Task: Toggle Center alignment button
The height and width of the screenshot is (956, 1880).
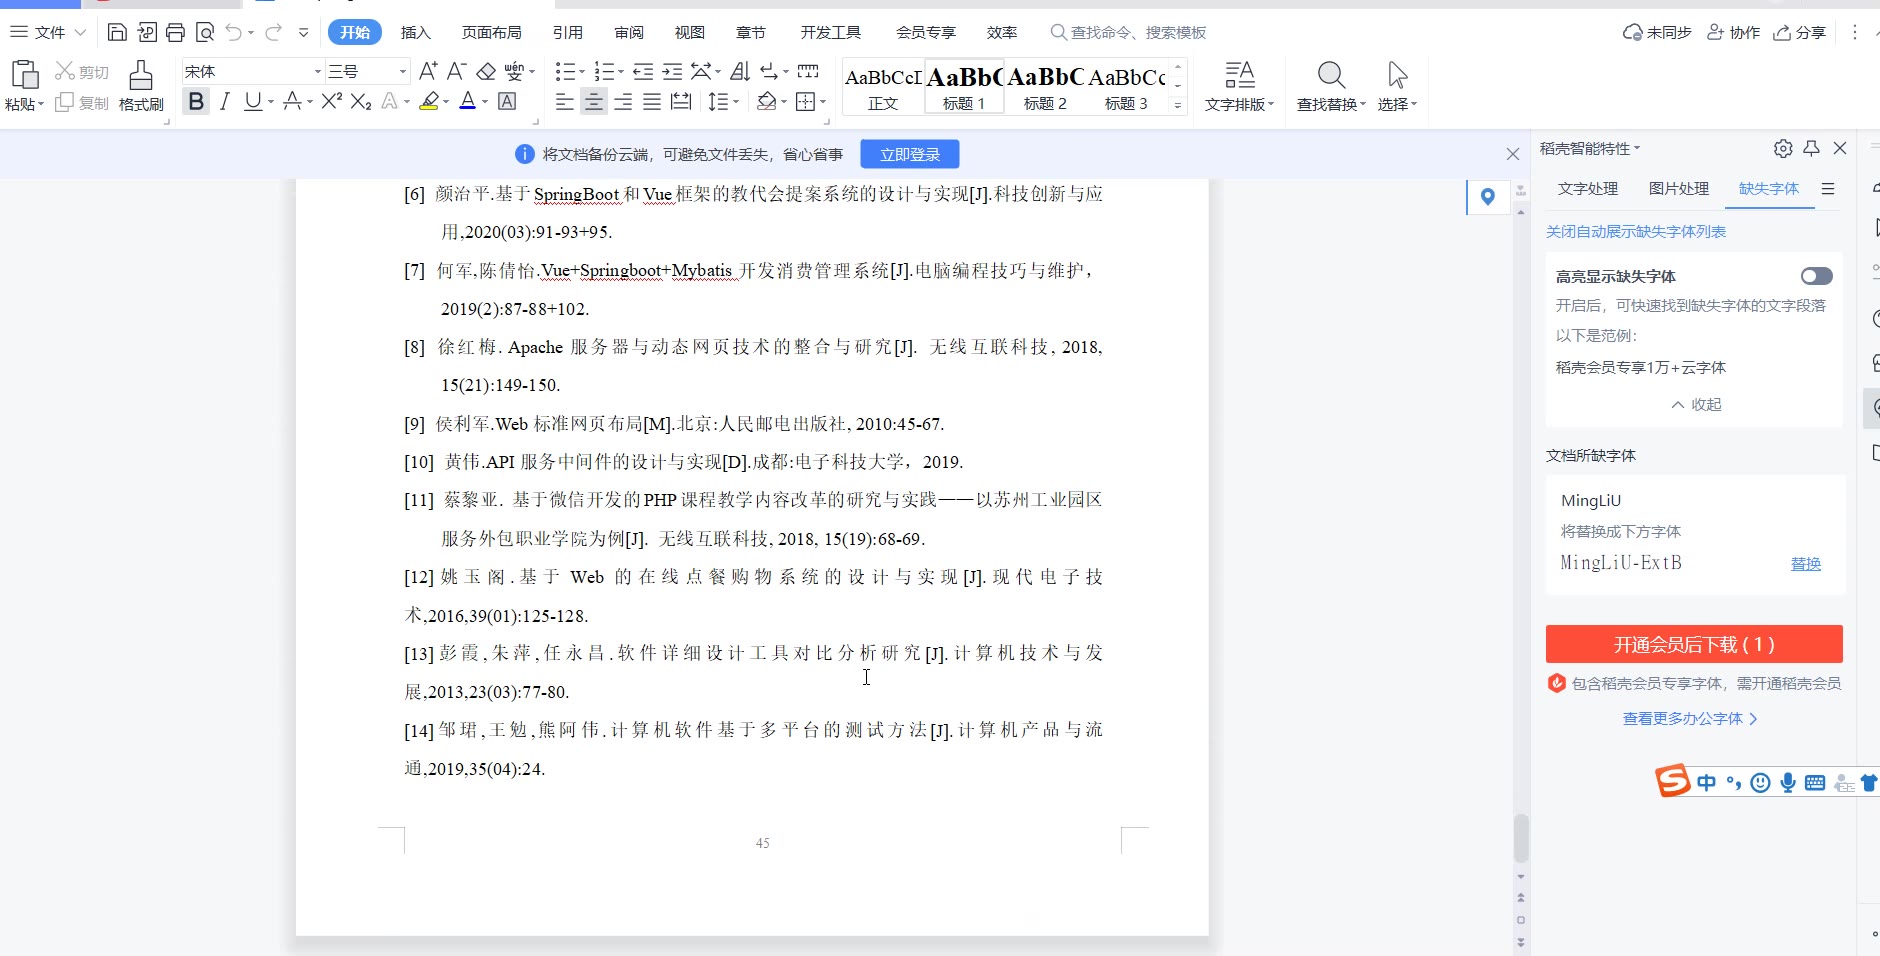Action: [x=594, y=101]
